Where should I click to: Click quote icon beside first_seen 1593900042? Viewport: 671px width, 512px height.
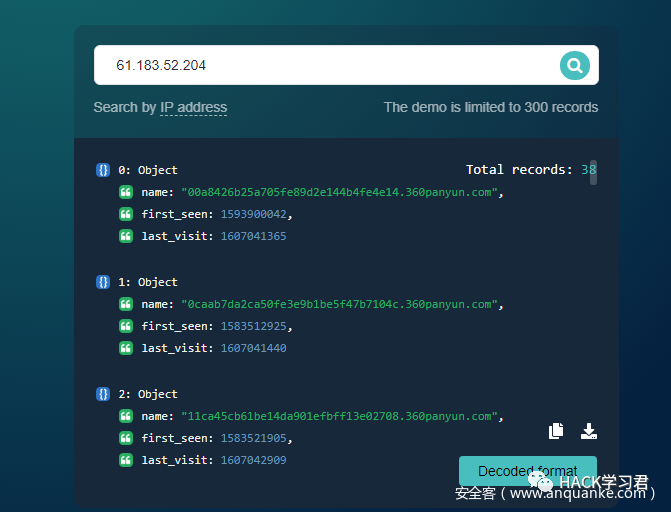(126, 214)
